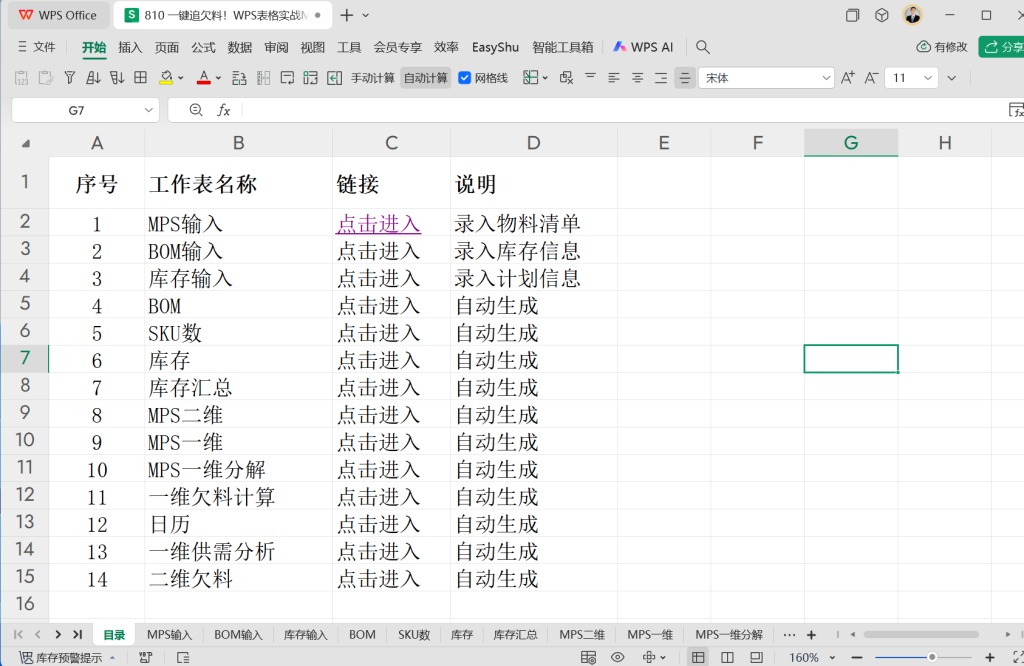Switch to page break preview
This screenshot has height=666, width=1024.
756,658
